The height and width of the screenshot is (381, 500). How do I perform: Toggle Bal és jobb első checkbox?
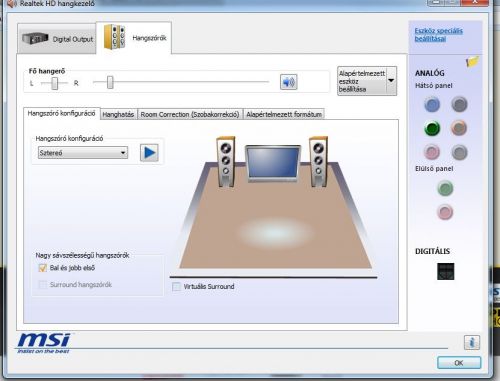point(43,268)
